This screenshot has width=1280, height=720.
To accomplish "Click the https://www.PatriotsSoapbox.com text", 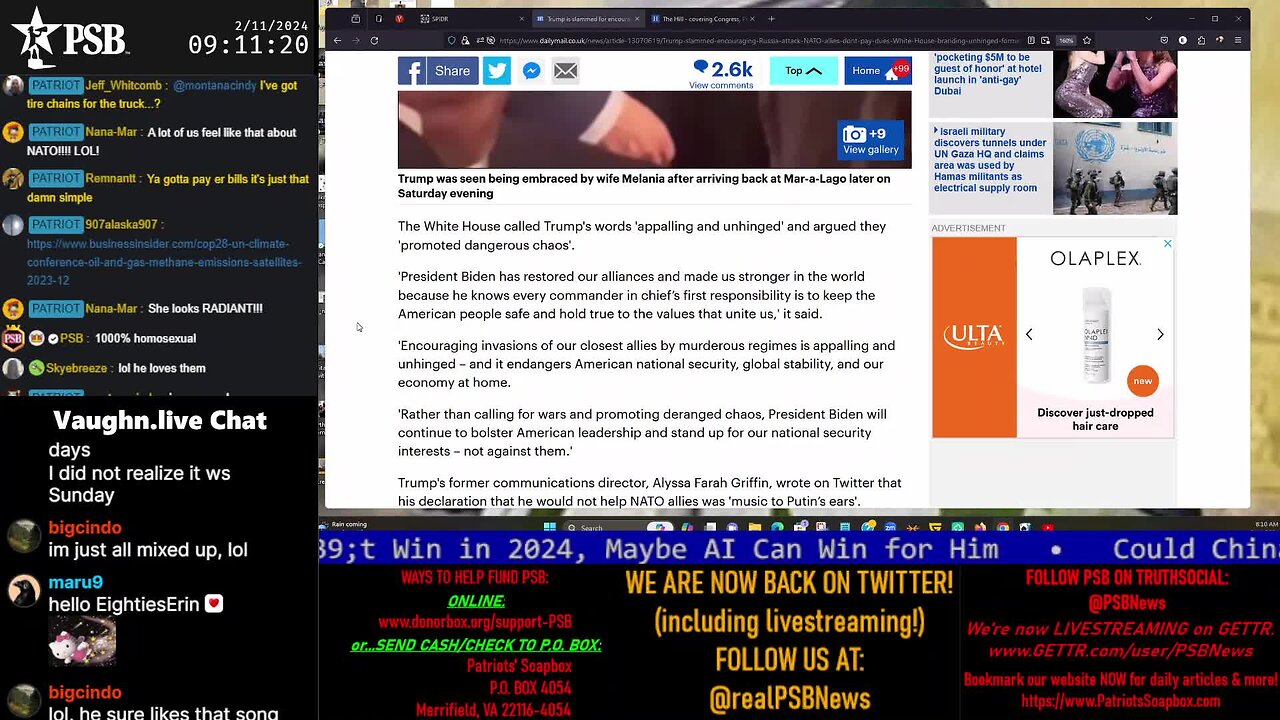I will pos(1120,701).
